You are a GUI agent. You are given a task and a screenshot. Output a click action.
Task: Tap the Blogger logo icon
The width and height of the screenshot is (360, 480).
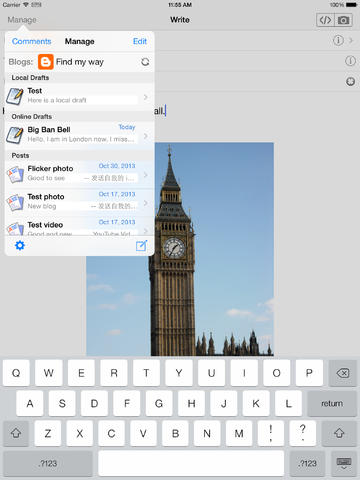(x=46, y=62)
